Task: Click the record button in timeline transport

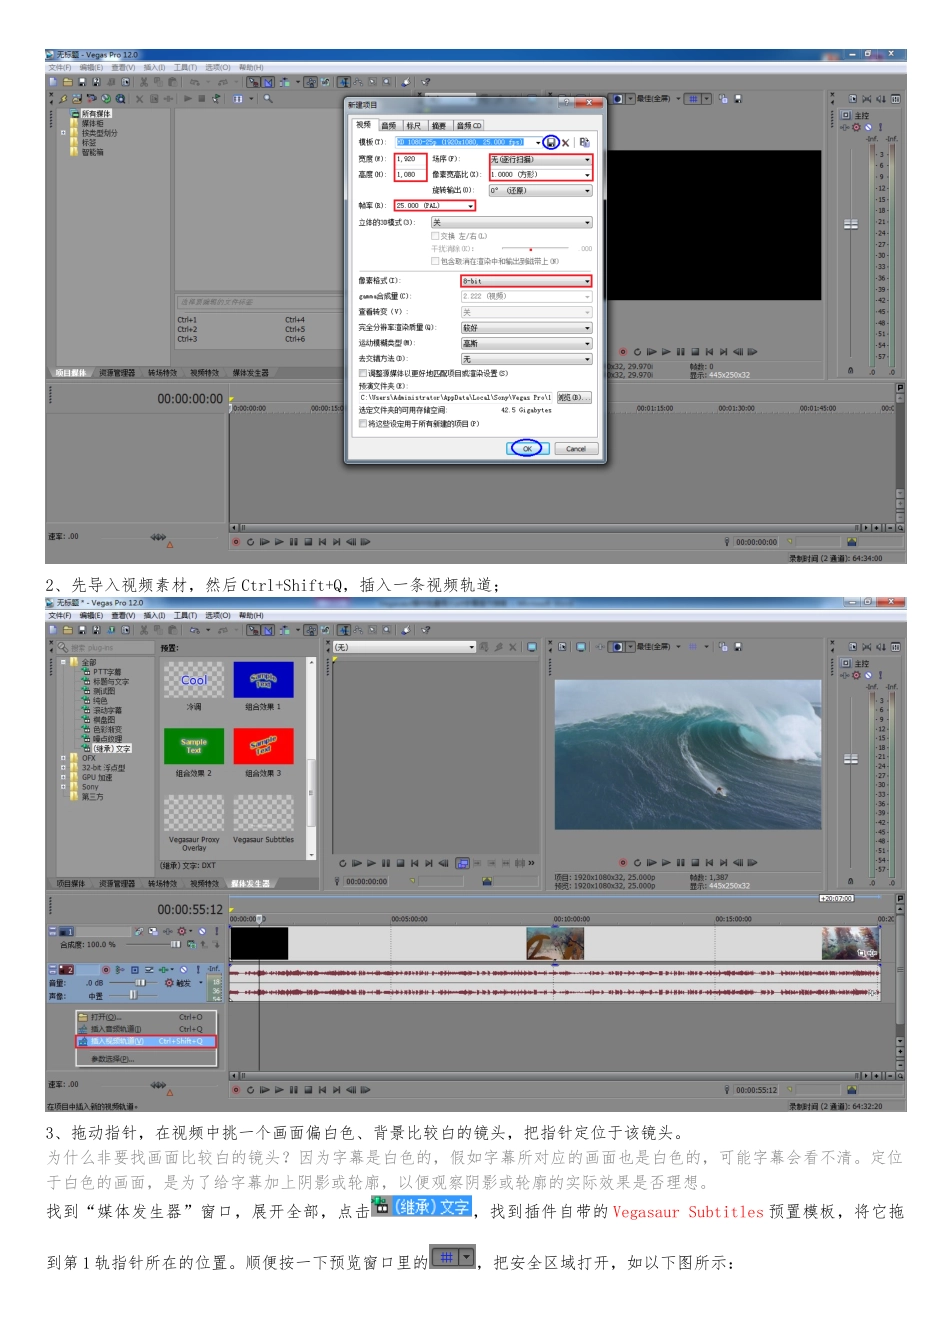Action: pos(236,1090)
